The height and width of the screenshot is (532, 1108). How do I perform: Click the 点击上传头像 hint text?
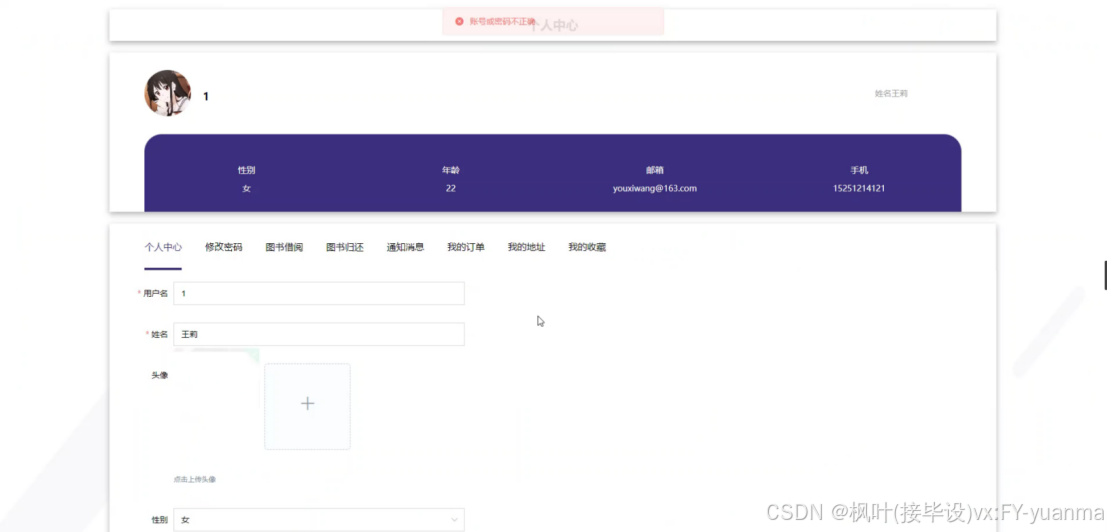point(195,479)
